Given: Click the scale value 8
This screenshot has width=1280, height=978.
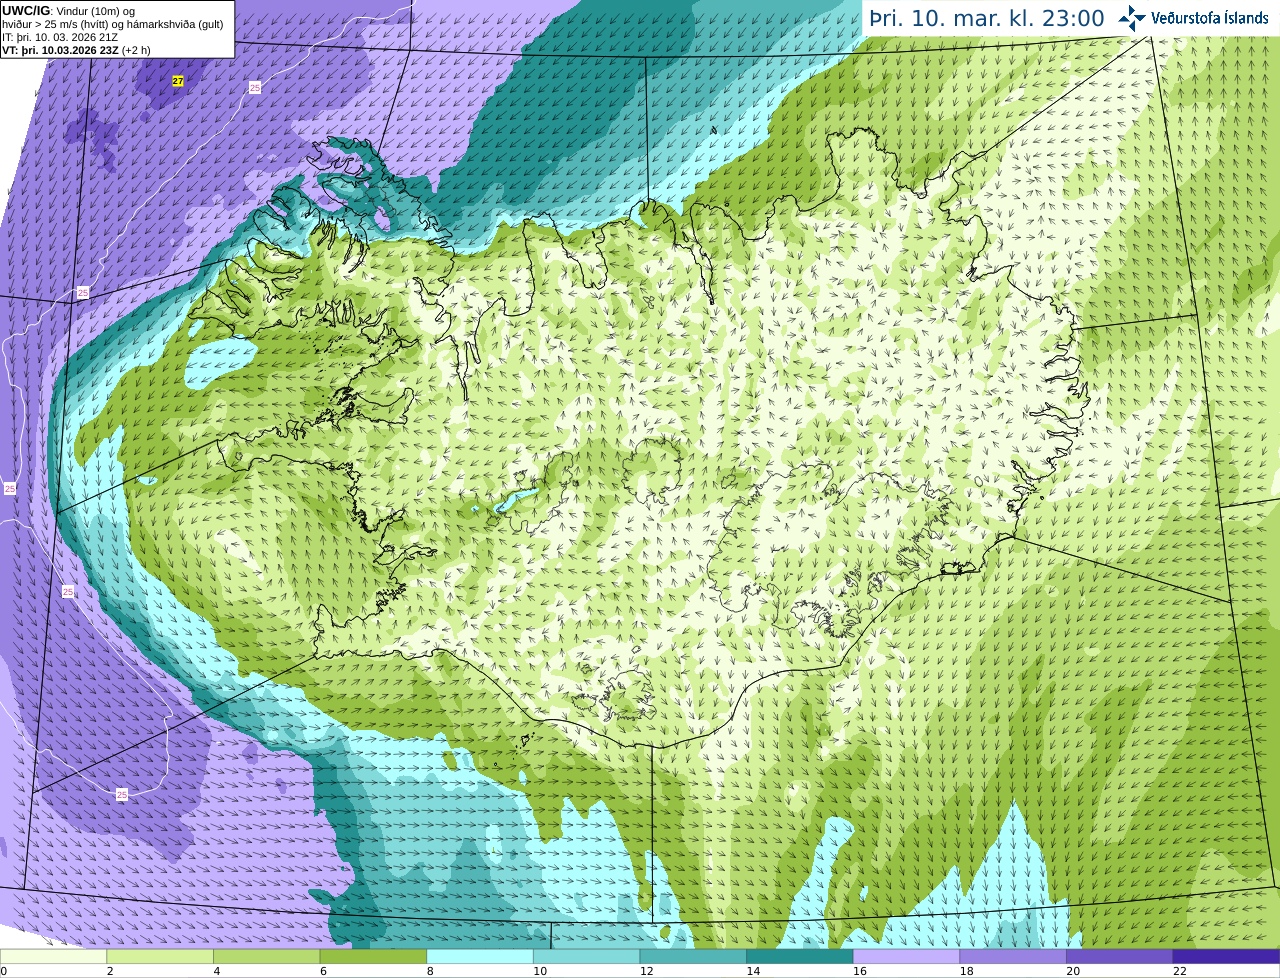Looking at the screenshot, I should pos(429,971).
